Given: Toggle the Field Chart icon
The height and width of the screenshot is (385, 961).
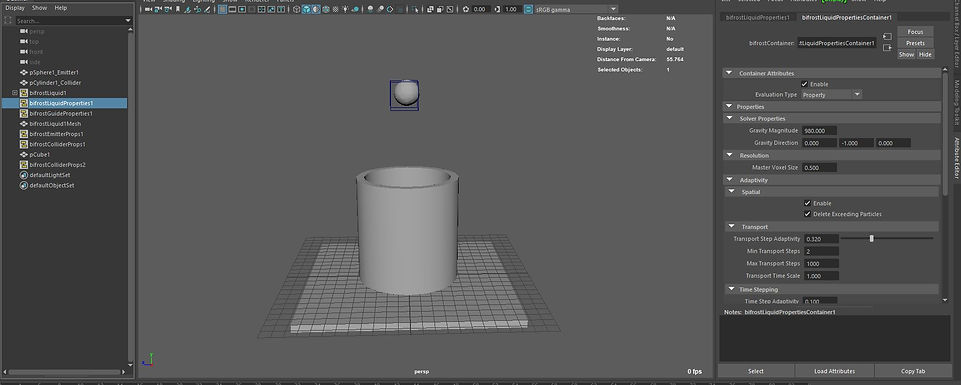Looking at the screenshot, I should [x=261, y=9].
